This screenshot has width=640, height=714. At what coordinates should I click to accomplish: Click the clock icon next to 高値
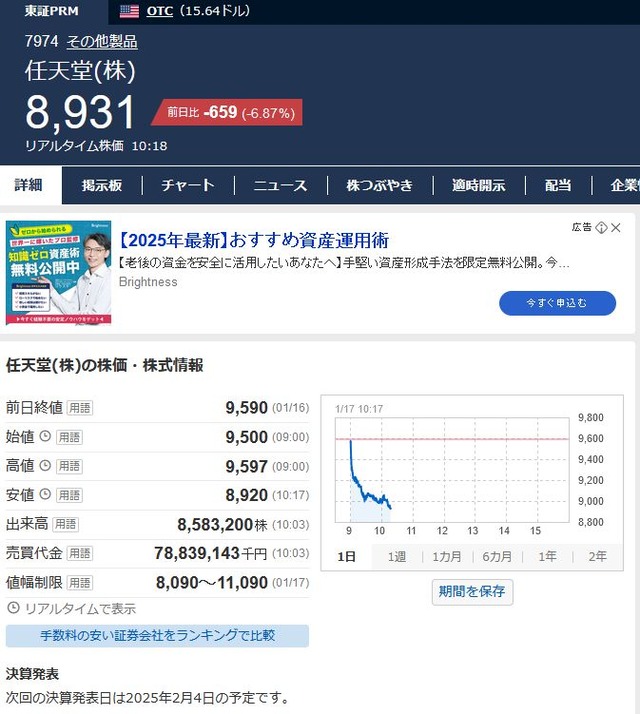point(45,465)
